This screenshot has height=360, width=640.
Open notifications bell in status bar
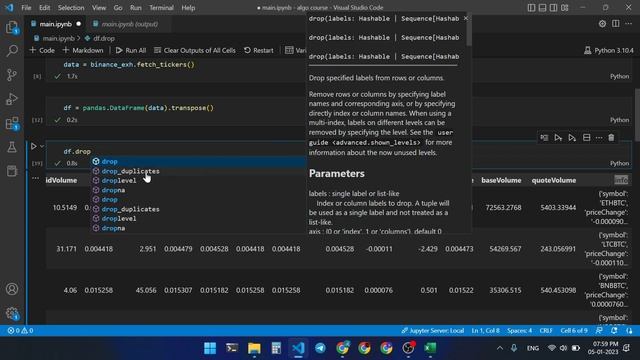pyautogui.click(x=614, y=331)
